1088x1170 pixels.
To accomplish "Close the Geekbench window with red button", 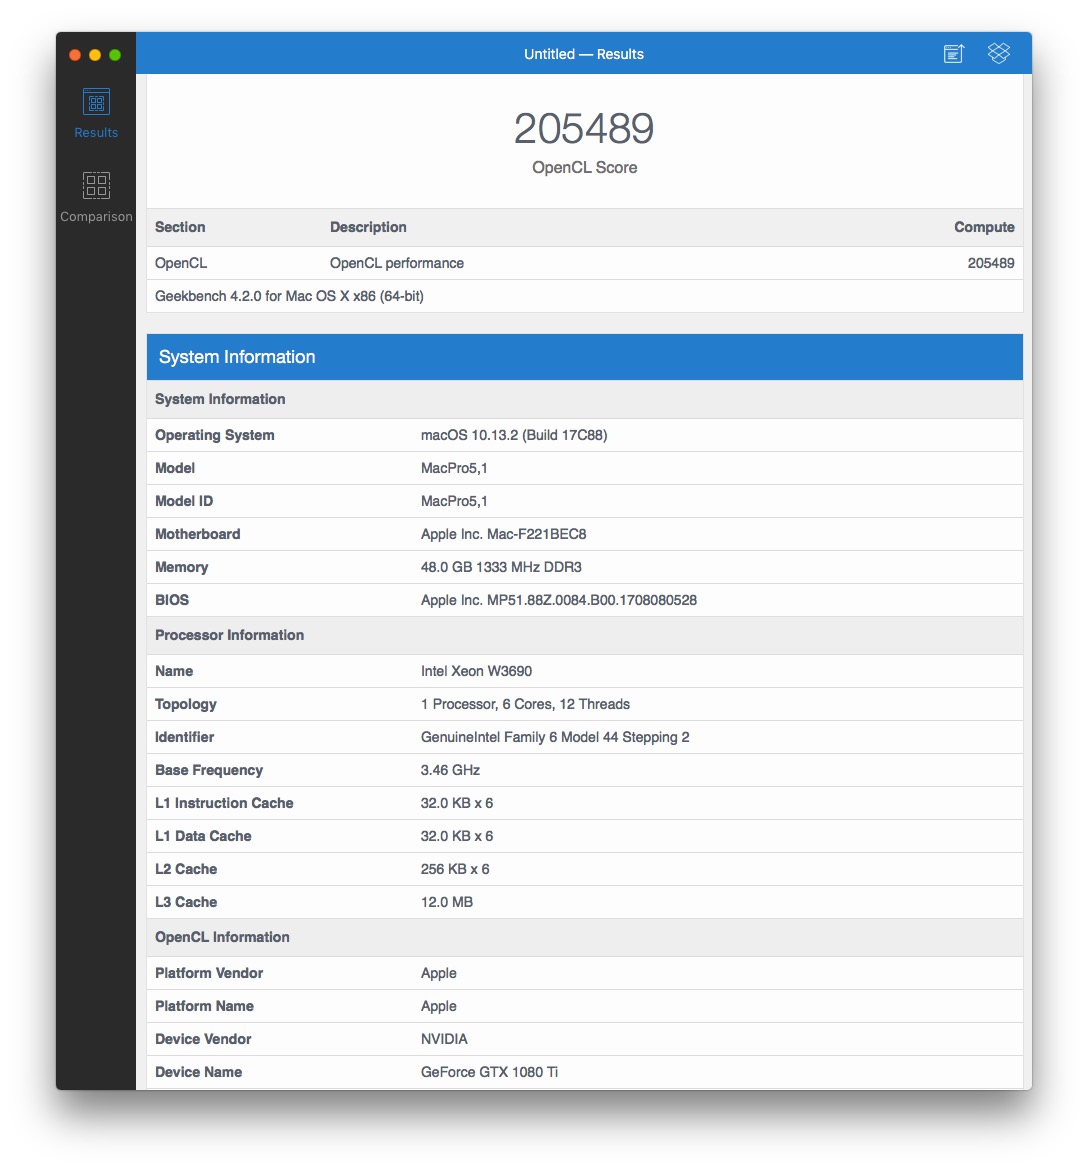I will point(75,54).
